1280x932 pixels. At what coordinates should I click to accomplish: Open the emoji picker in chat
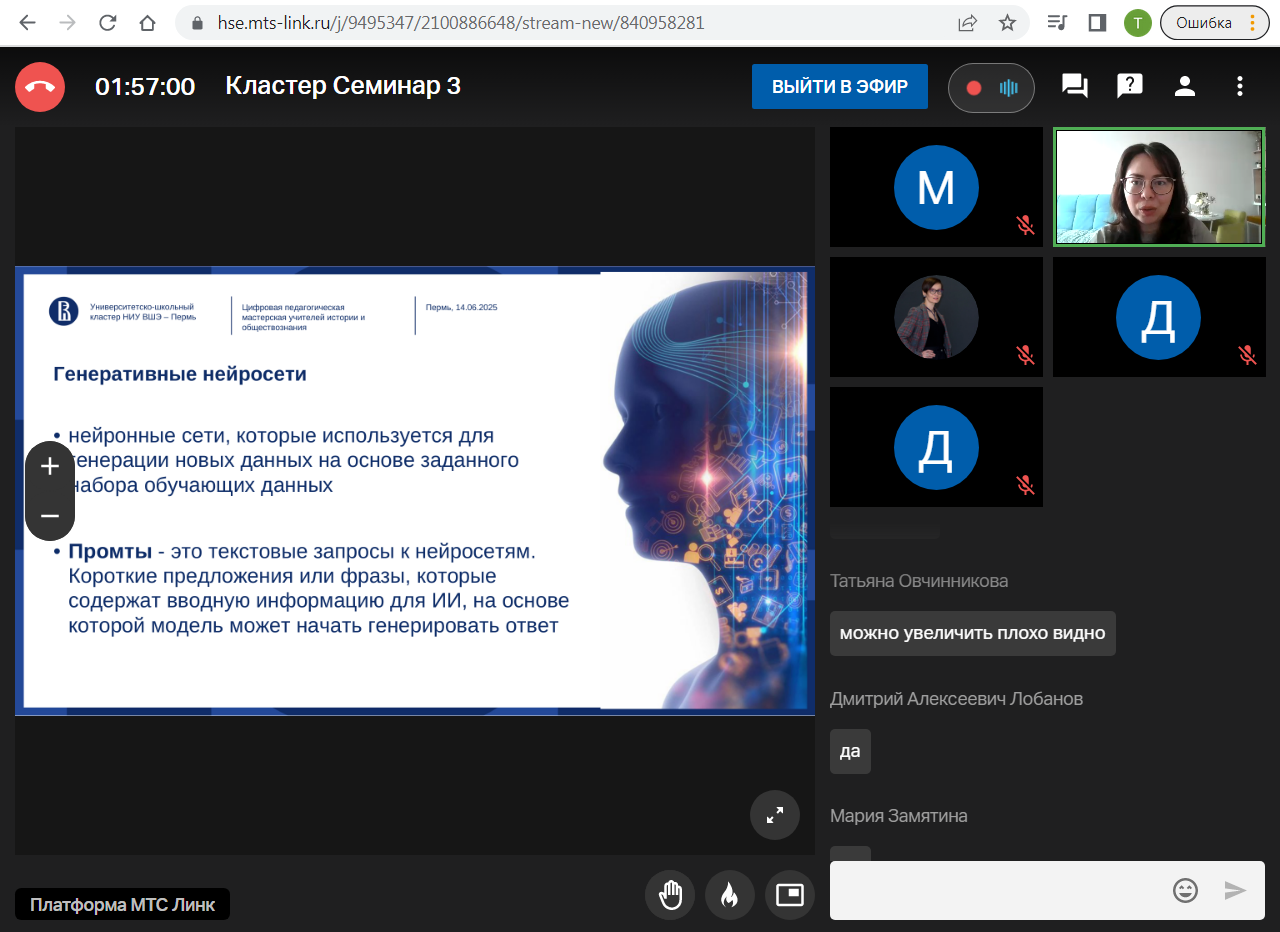click(x=1185, y=890)
